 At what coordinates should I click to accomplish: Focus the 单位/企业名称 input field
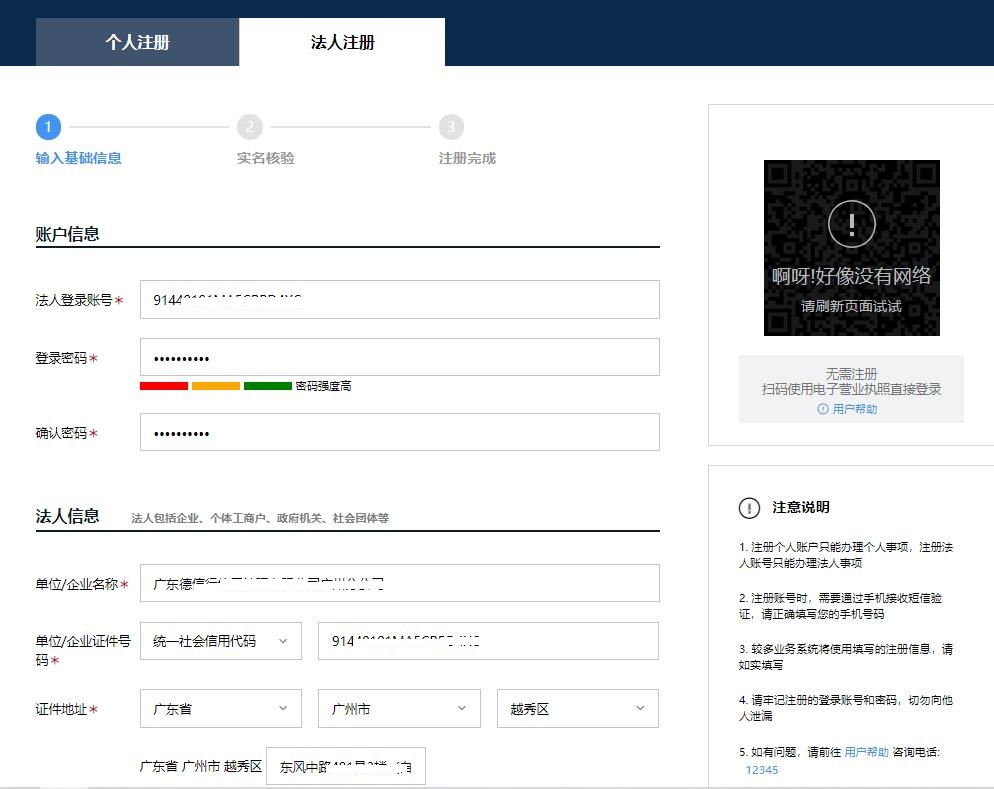[399, 583]
